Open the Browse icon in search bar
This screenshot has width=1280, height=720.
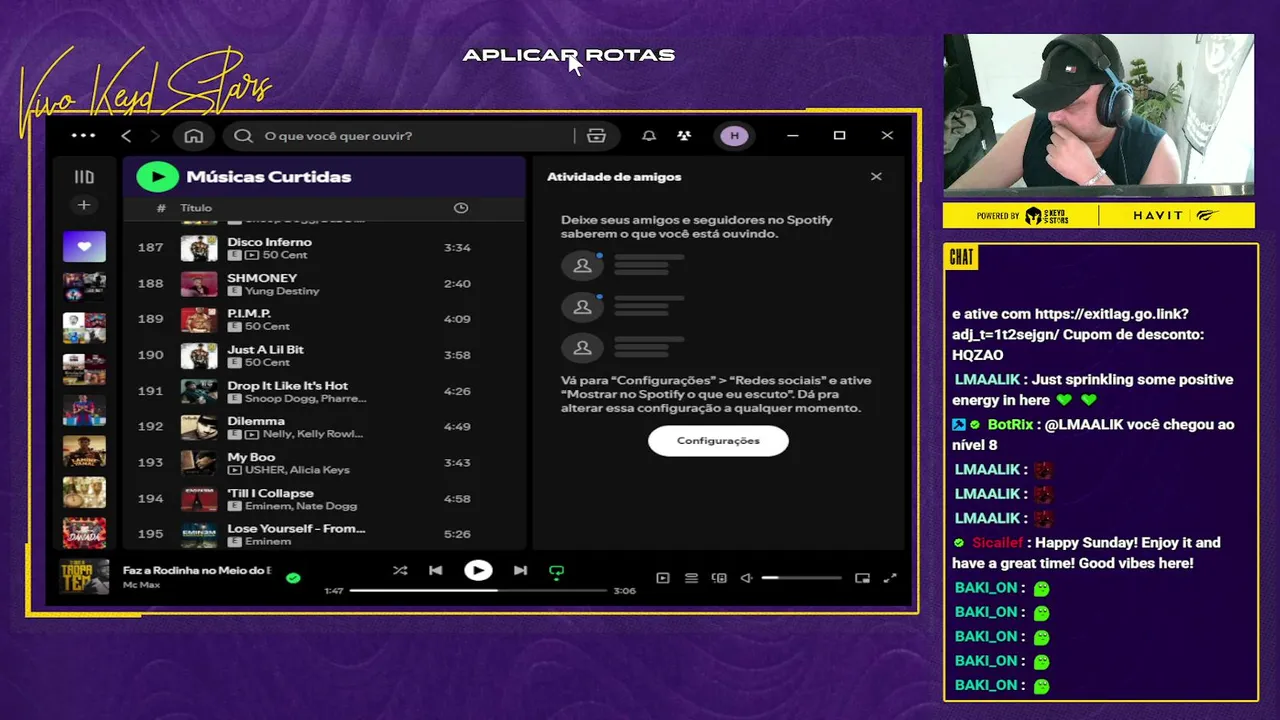[597, 136]
